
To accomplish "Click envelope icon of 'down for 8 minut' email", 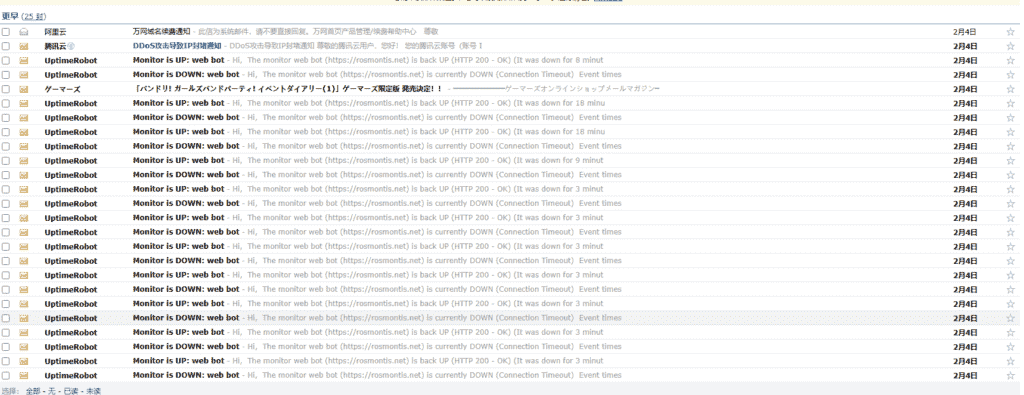I will tap(24, 60).
